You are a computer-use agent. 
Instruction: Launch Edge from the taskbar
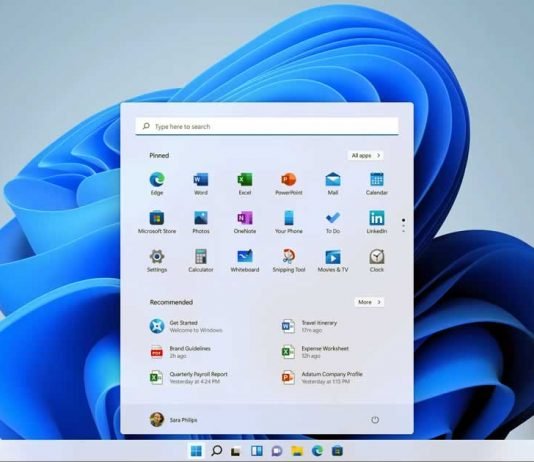(x=317, y=451)
